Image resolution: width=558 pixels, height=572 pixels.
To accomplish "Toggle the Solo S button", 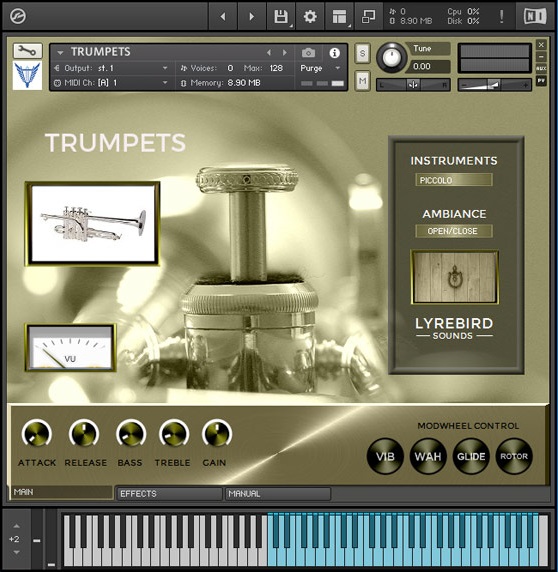I will pos(362,54).
